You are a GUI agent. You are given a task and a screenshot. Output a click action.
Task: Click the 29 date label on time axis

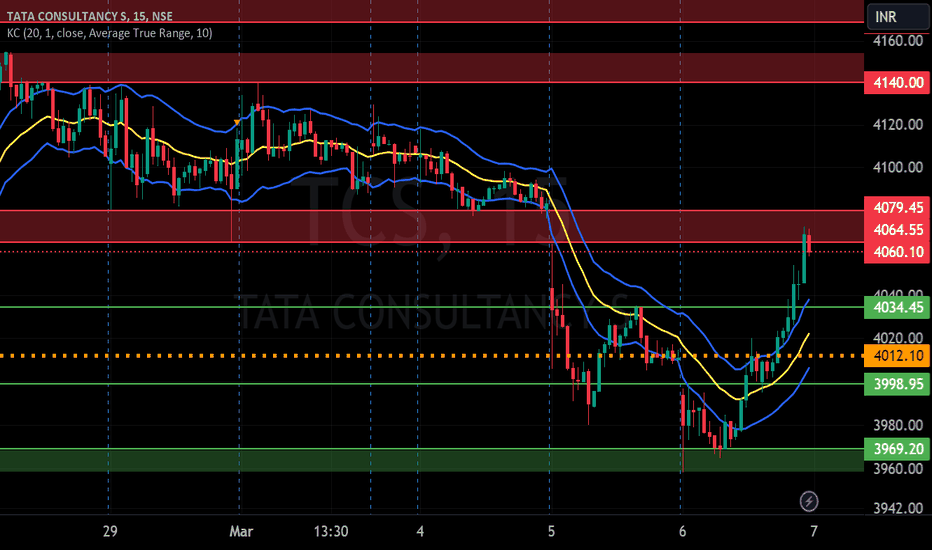click(109, 531)
